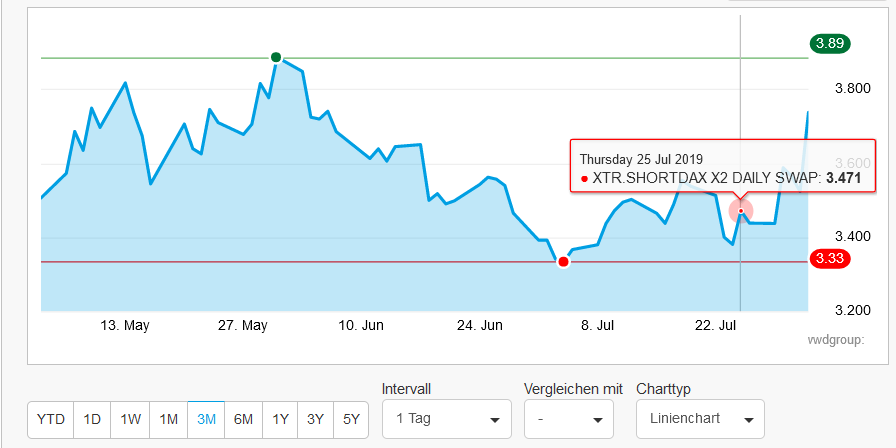The width and height of the screenshot is (896, 448).
Task: Select the active 3M range
Action: (x=206, y=420)
